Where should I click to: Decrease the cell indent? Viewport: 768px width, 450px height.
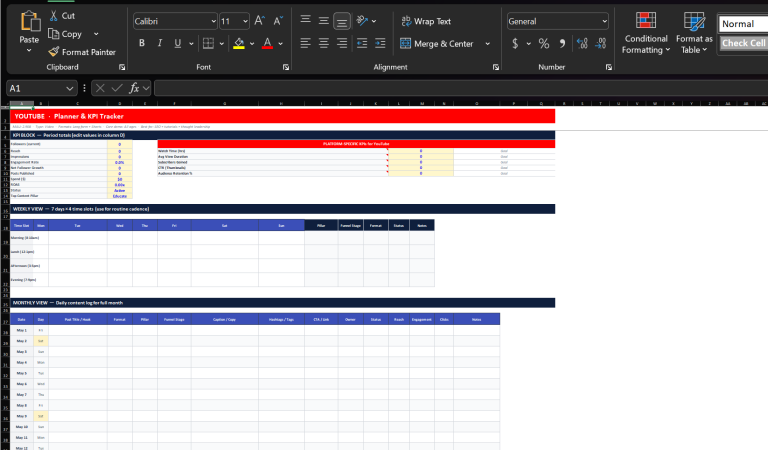tap(362, 43)
